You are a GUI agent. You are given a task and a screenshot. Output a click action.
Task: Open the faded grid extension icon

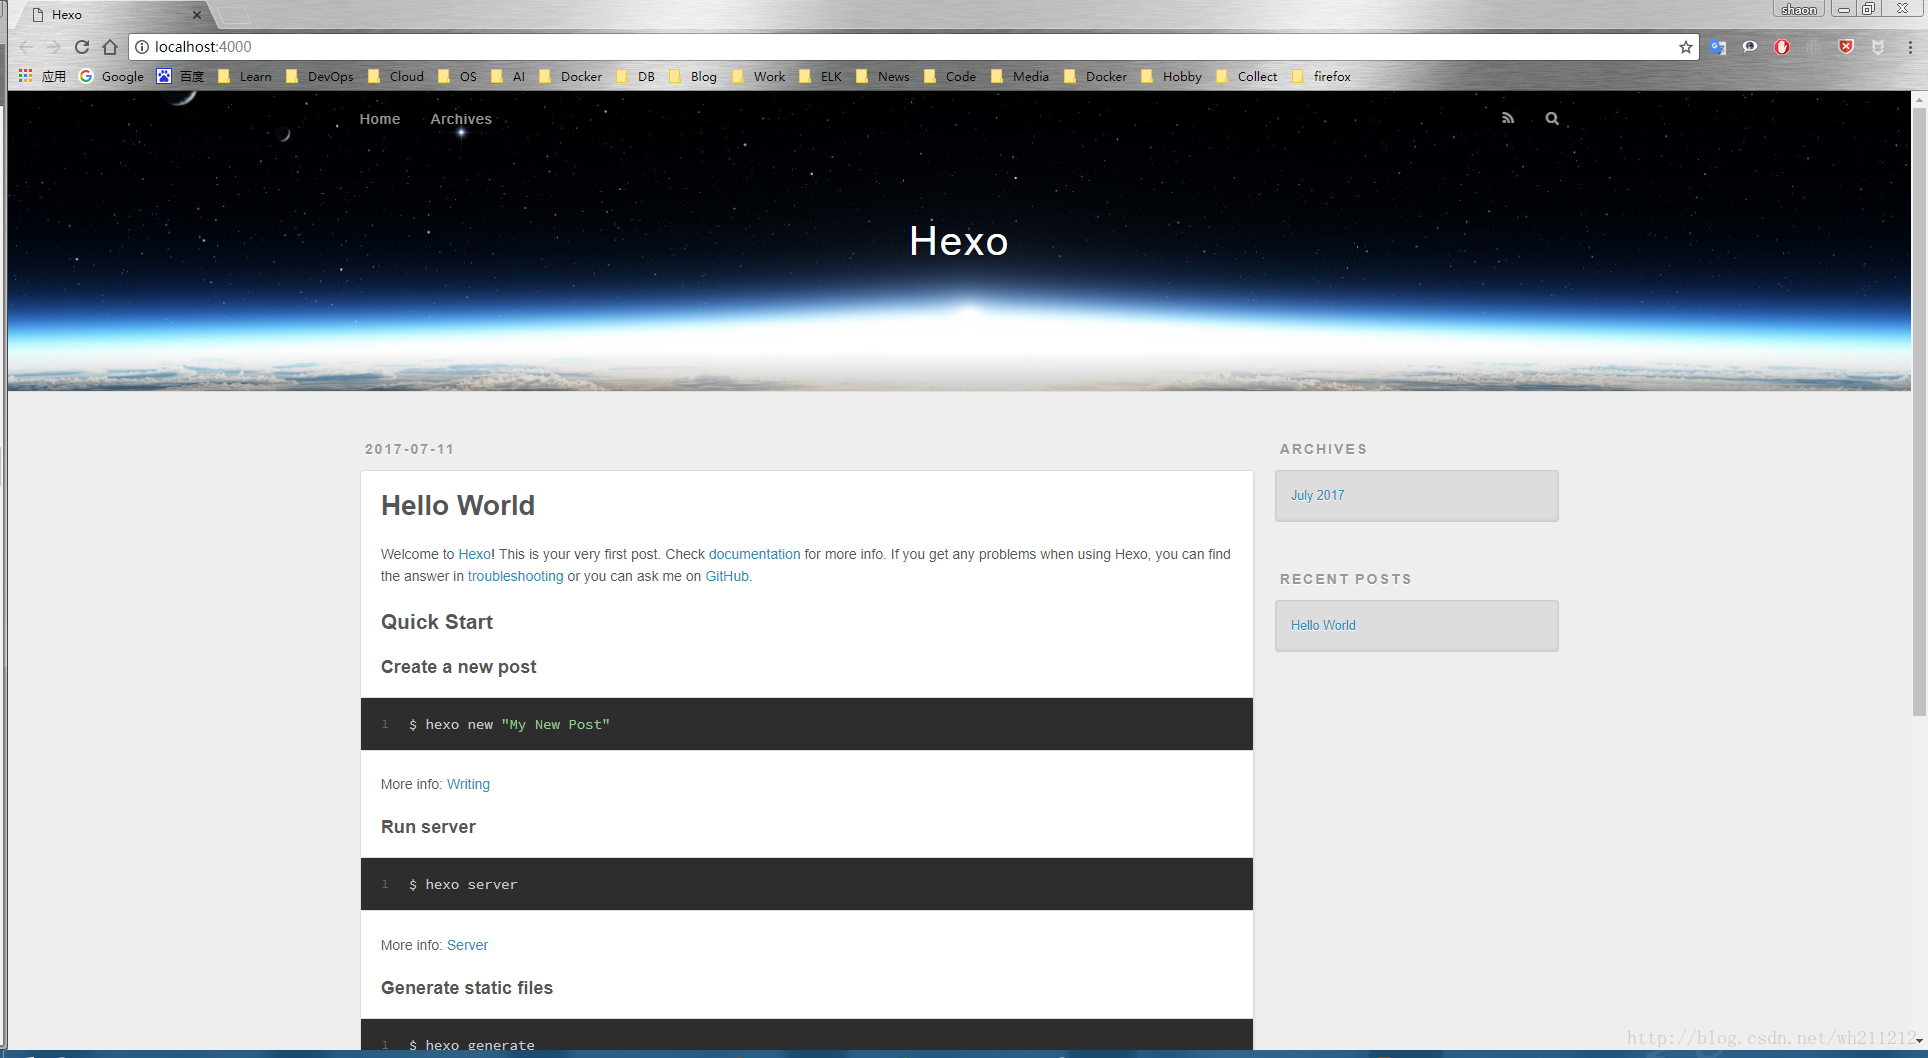[x=1814, y=47]
